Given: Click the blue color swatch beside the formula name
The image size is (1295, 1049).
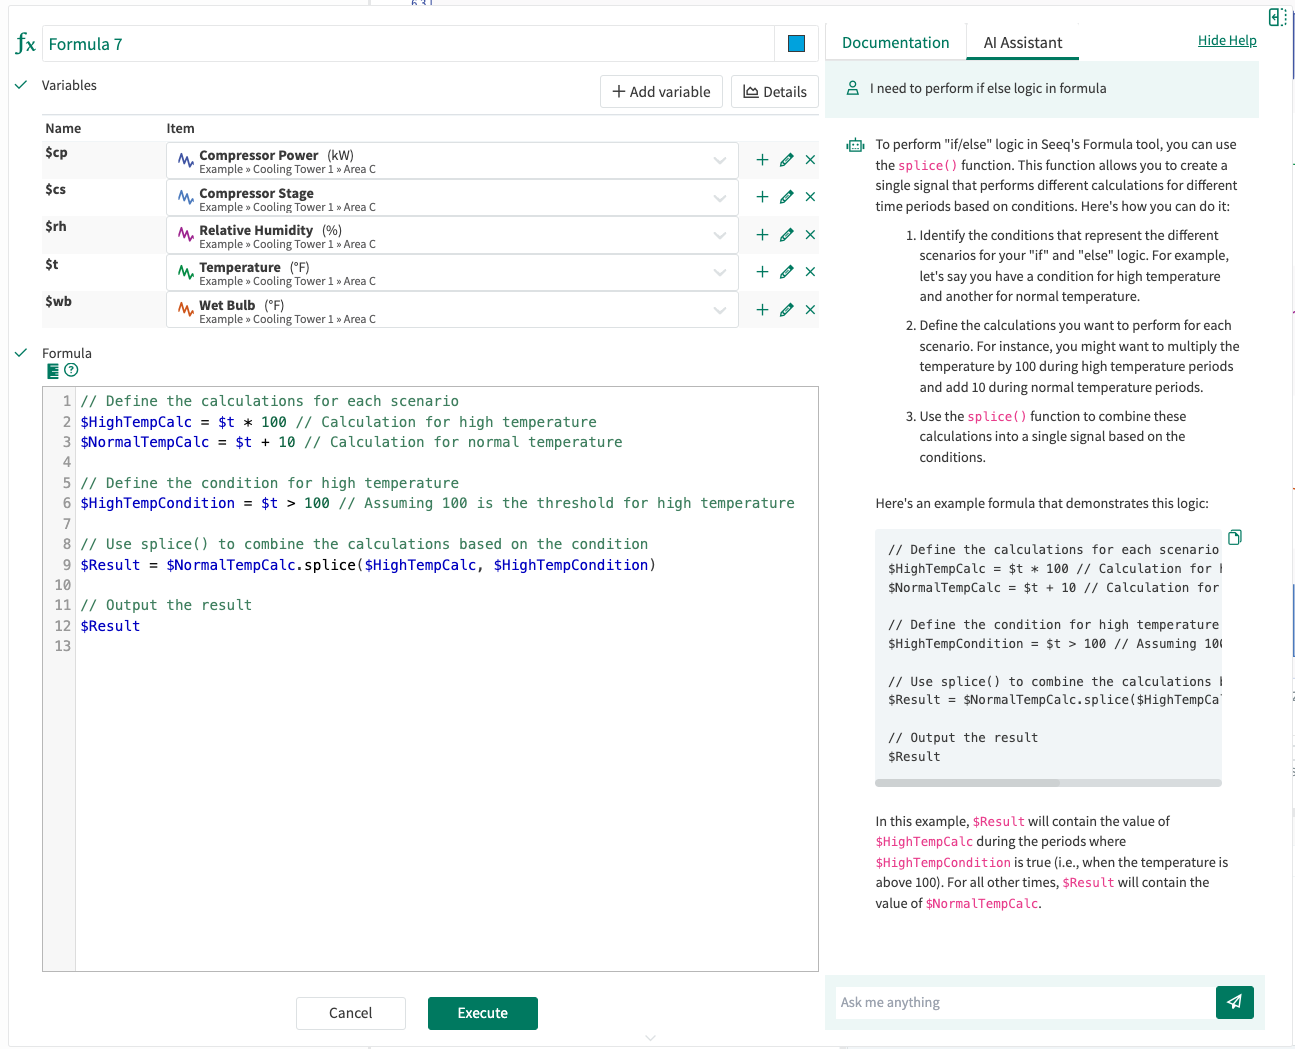Looking at the screenshot, I should pos(797,43).
